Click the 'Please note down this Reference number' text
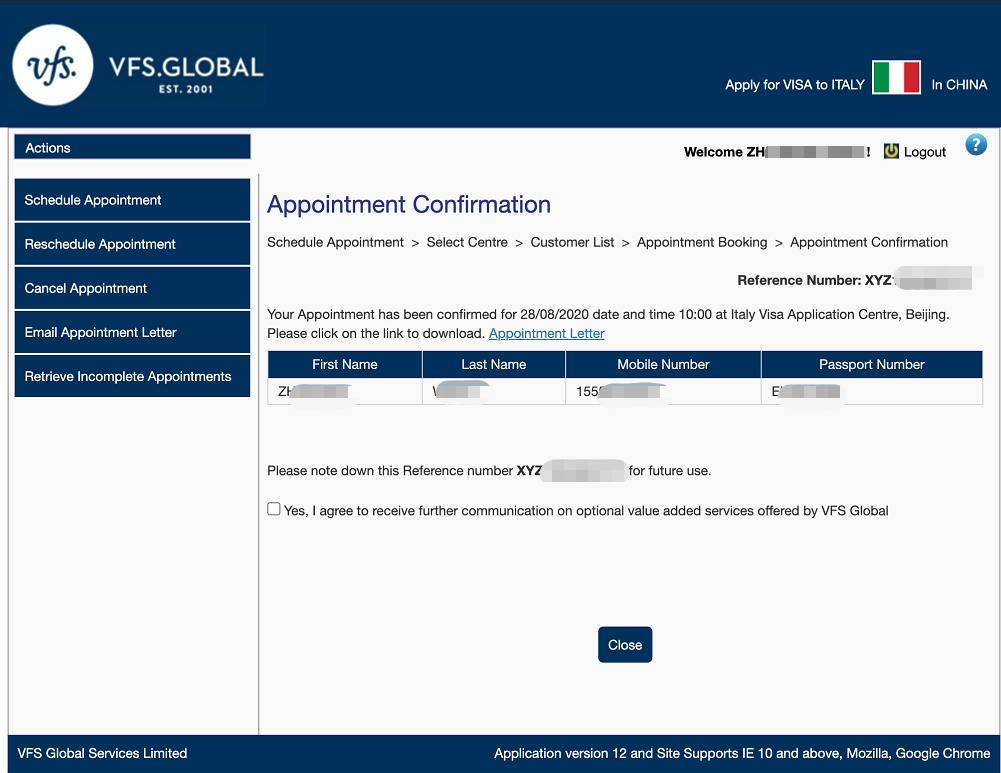Screen dimensions: 1001x773 [x=390, y=471]
